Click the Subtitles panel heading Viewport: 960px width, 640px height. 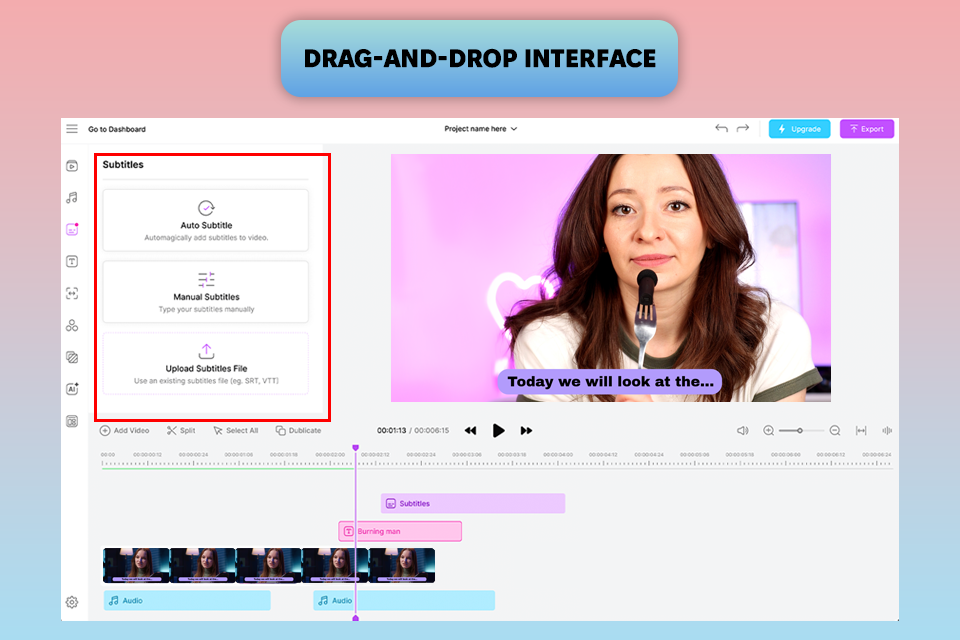123,165
